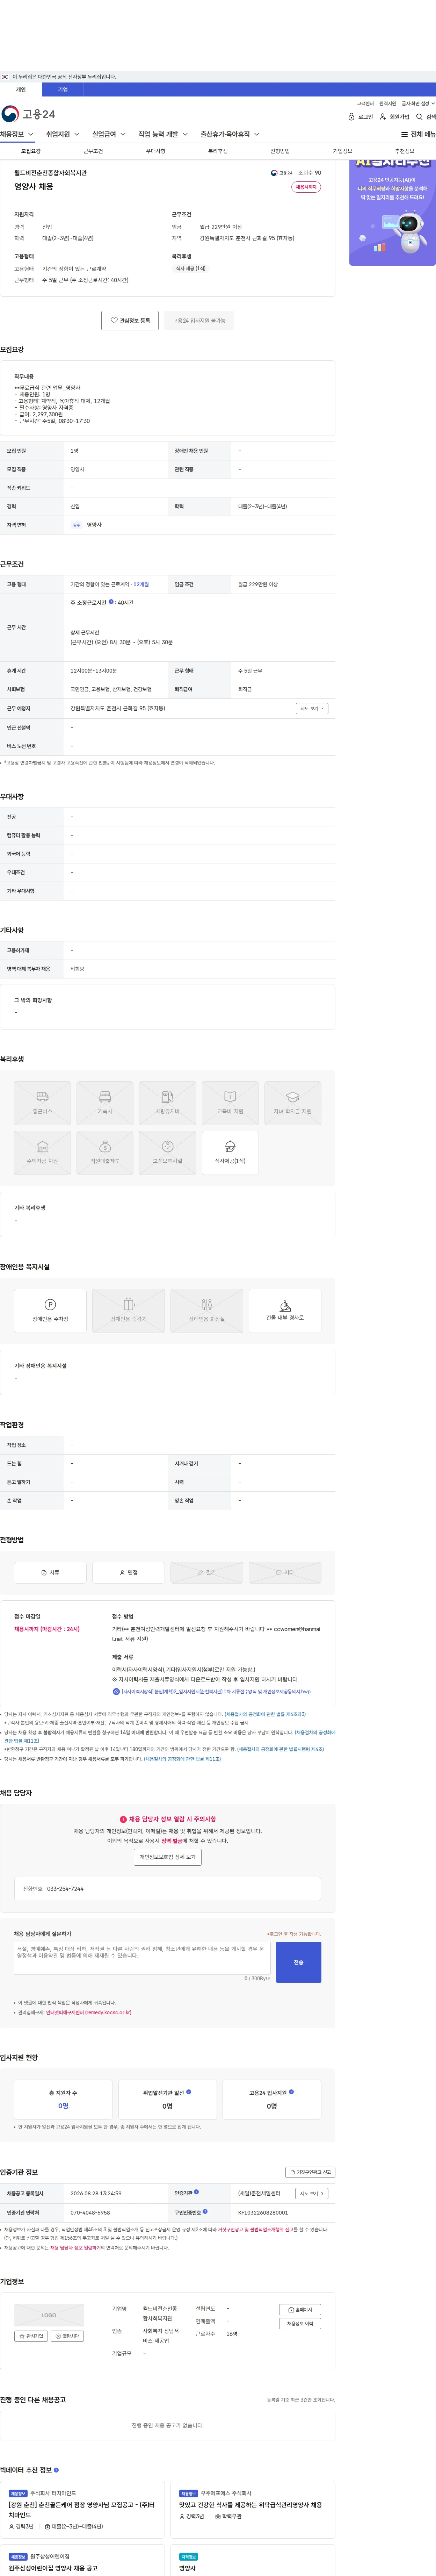Click the 교육비 지원 welfare icon
Screen dimensions: 436x2576
click(230, 1103)
